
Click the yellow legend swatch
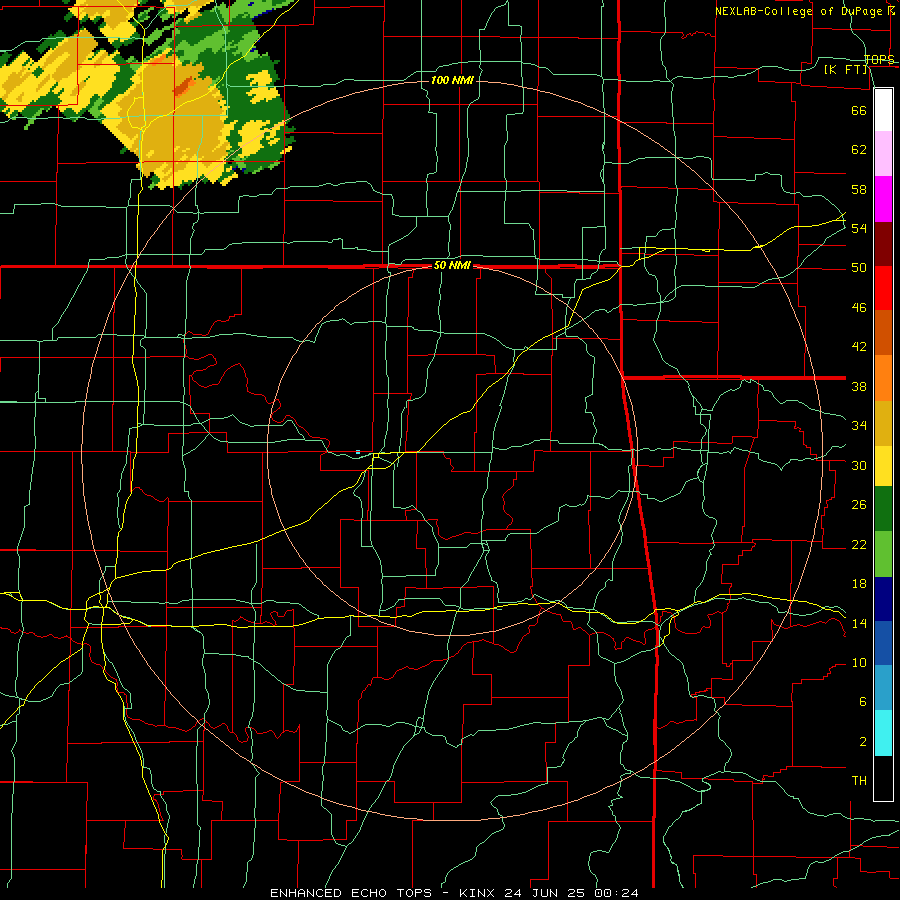883,466
